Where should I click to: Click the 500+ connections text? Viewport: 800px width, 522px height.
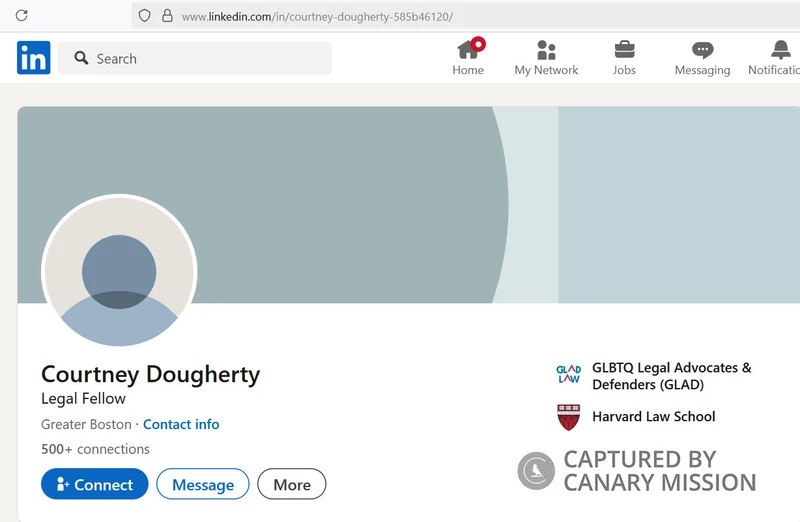coord(95,449)
